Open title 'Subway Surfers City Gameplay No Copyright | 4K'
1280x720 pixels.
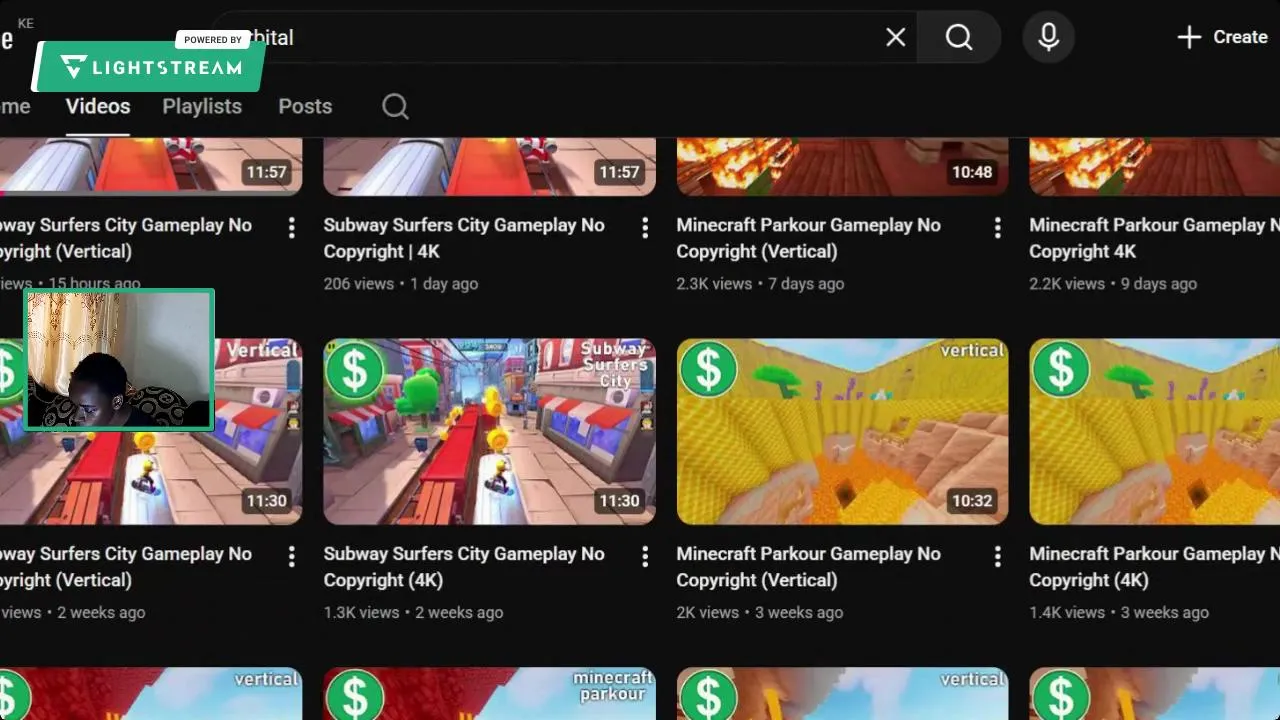point(464,238)
